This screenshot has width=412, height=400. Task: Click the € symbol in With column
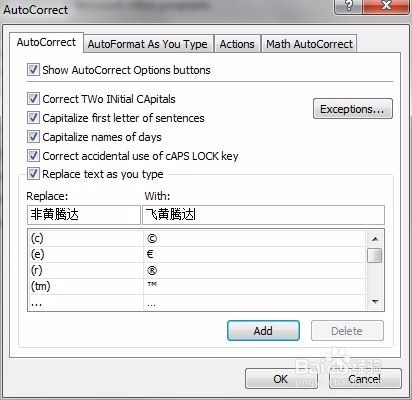(150, 254)
